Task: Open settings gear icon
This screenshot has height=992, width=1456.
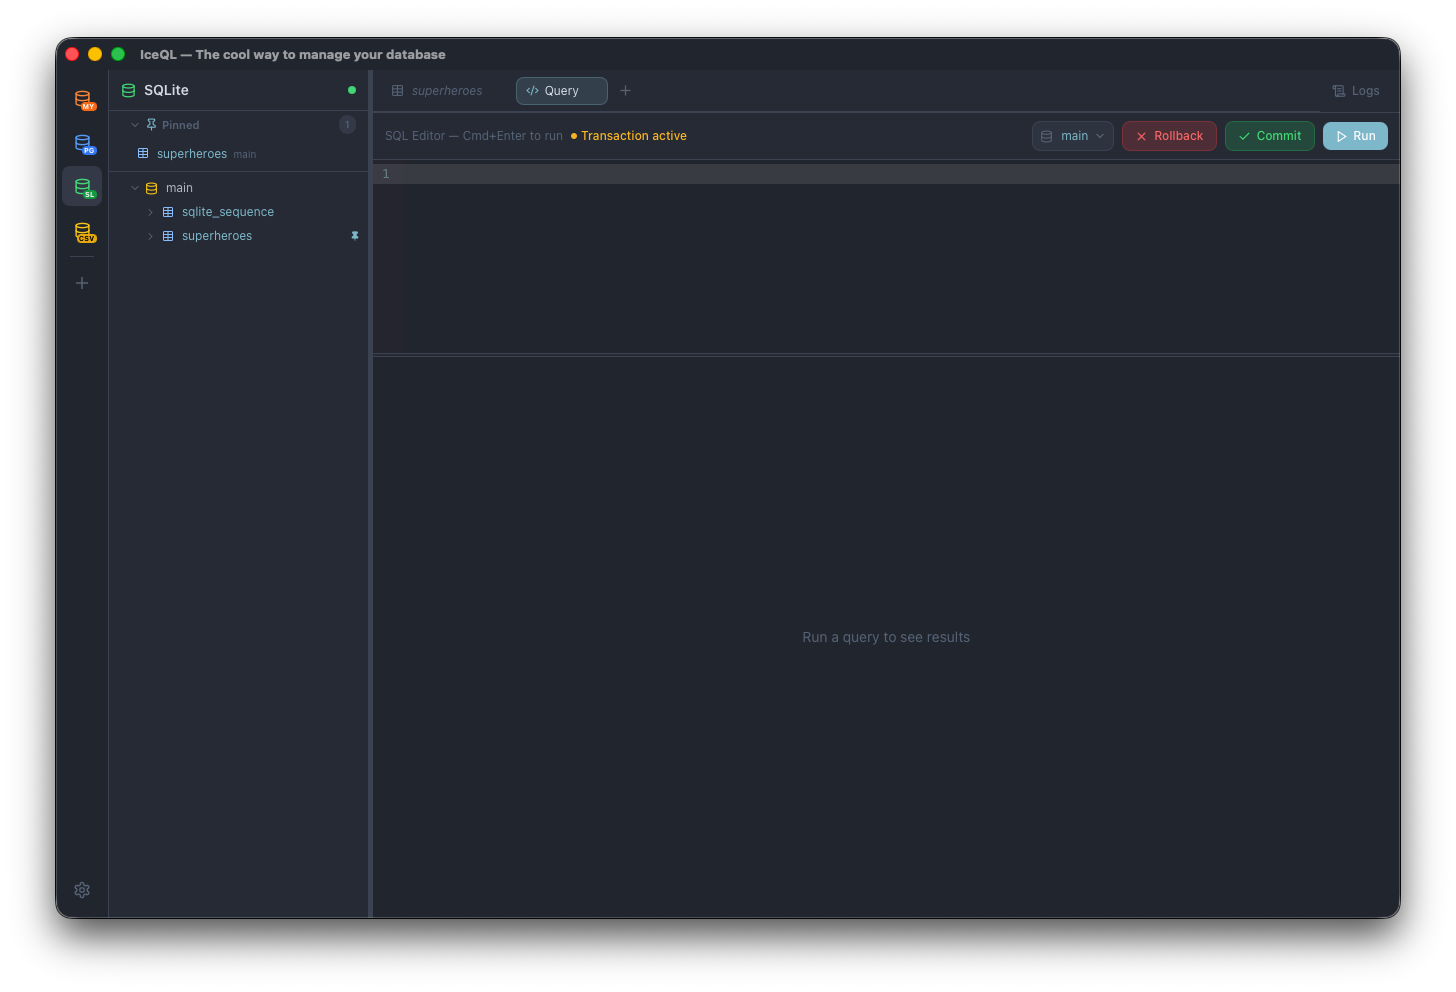Action: (82, 890)
